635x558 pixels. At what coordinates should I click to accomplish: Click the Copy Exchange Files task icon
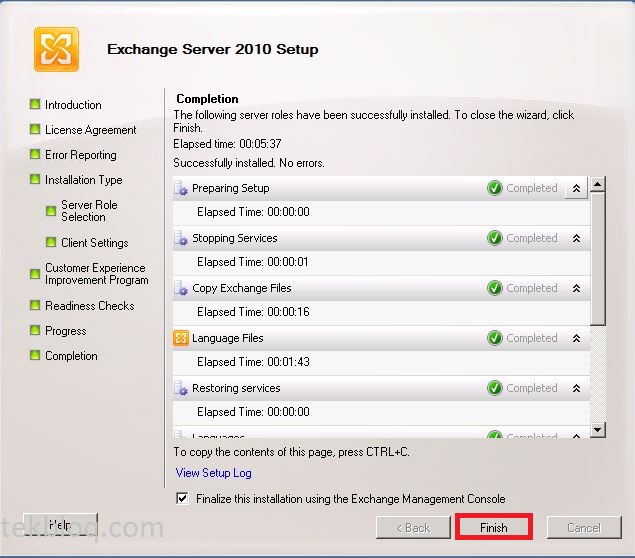coord(181,288)
